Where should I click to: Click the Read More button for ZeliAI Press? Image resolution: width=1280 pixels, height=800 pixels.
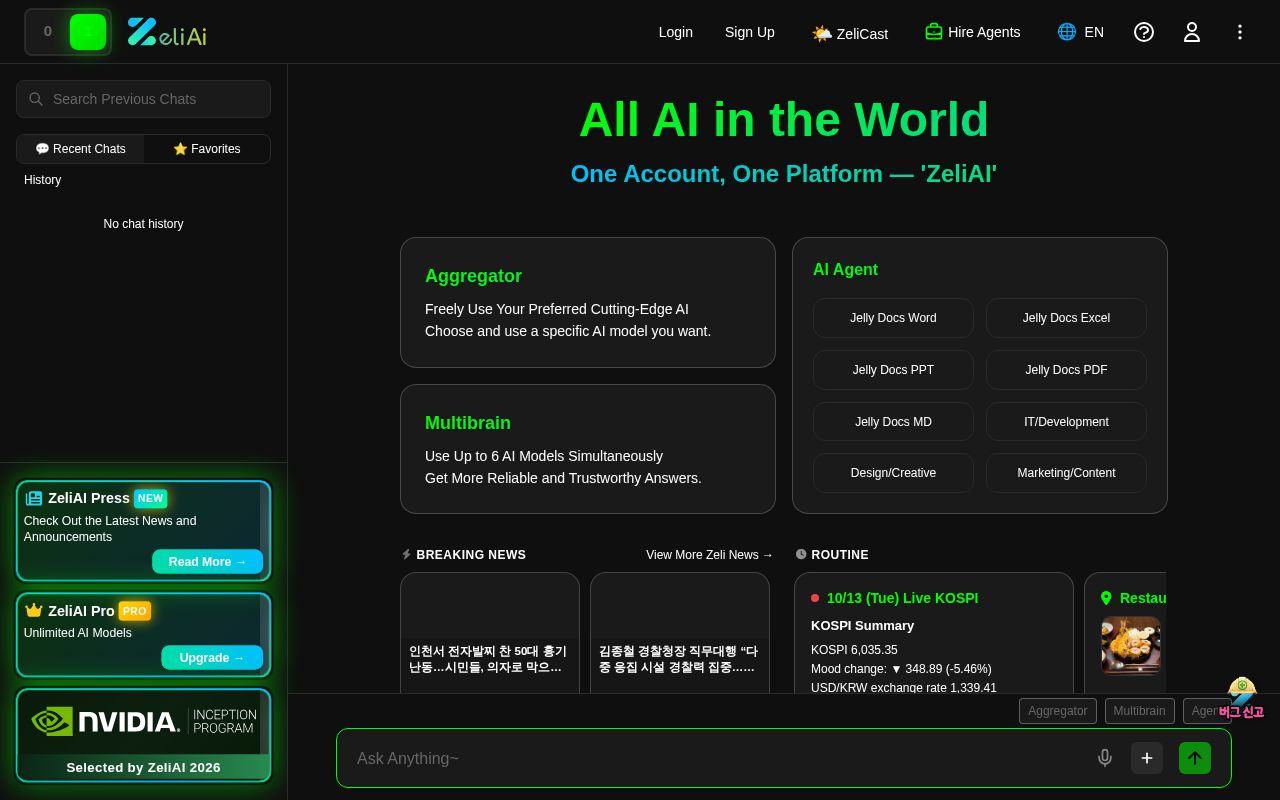click(x=208, y=562)
